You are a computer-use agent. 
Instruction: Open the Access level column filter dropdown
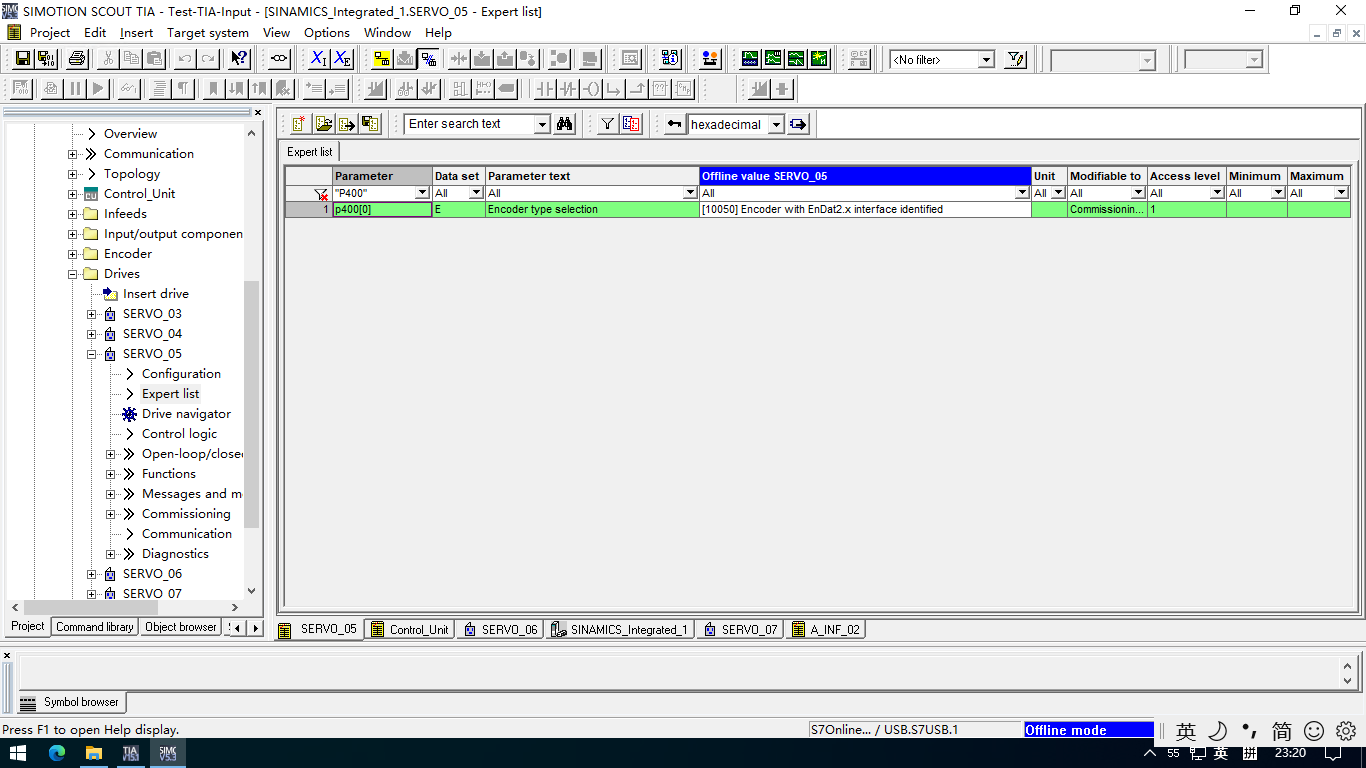(x=1218, y=193)
